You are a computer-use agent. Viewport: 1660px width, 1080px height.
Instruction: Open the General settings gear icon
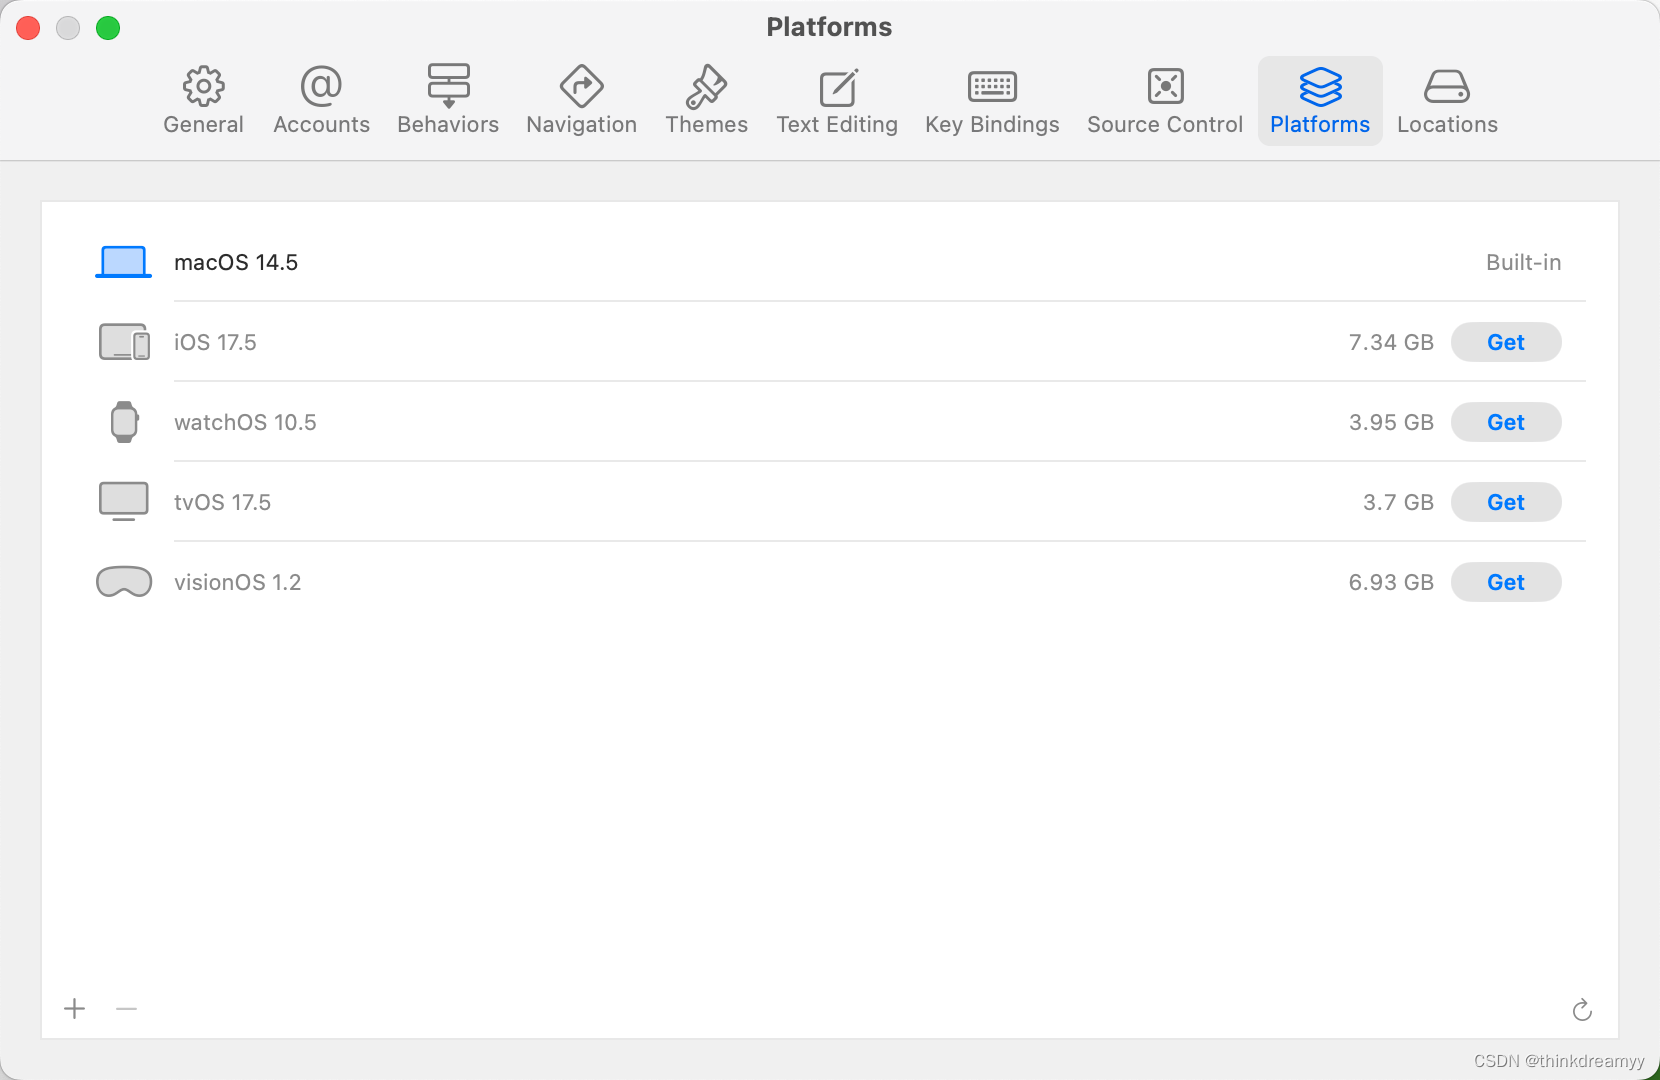click(203, 87)
